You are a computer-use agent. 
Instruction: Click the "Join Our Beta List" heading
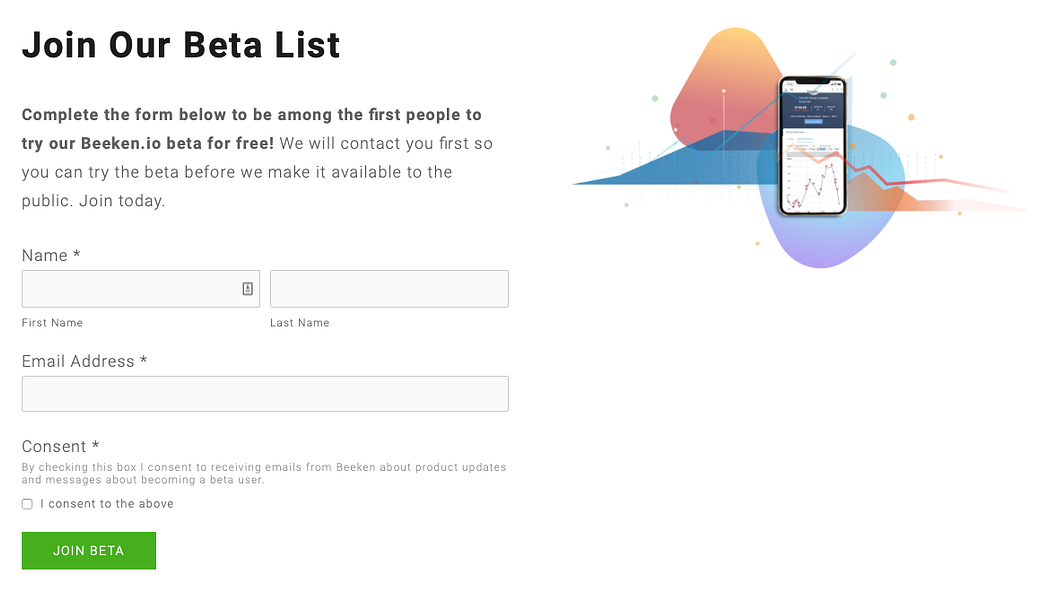click(x=181, y=45)
